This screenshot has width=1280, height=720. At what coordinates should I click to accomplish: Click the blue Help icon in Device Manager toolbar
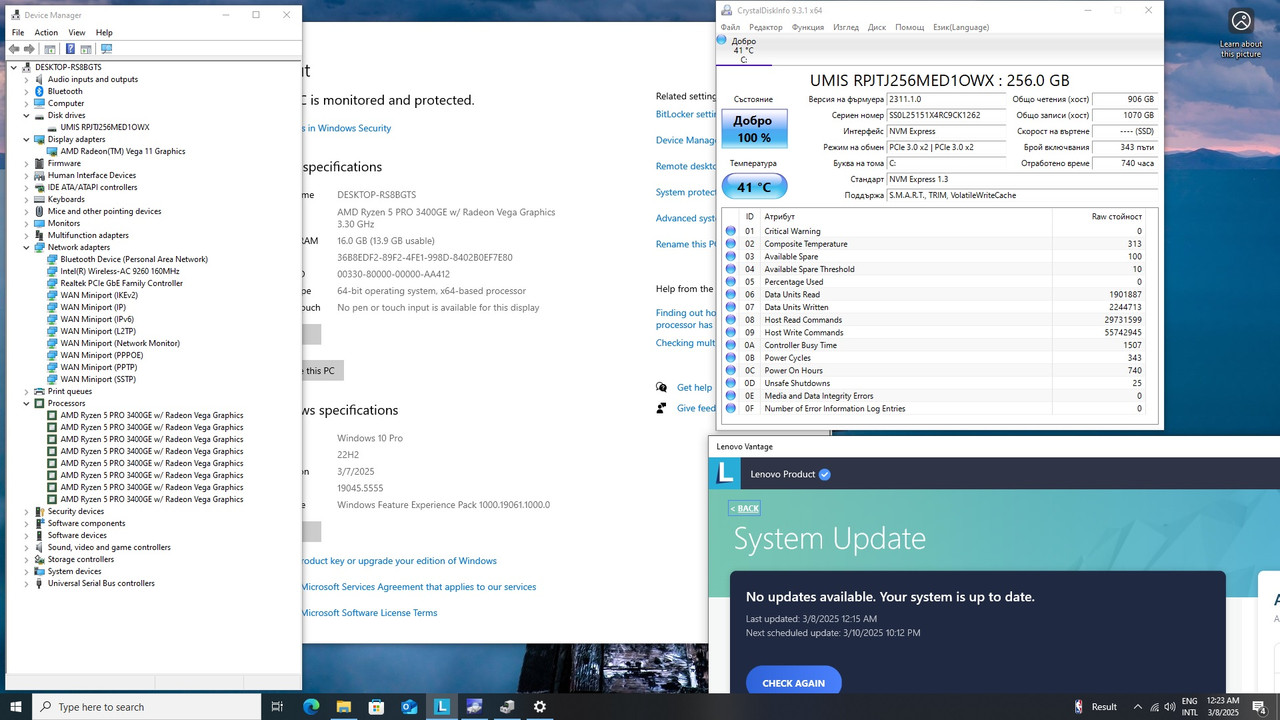tap(70, 49)
